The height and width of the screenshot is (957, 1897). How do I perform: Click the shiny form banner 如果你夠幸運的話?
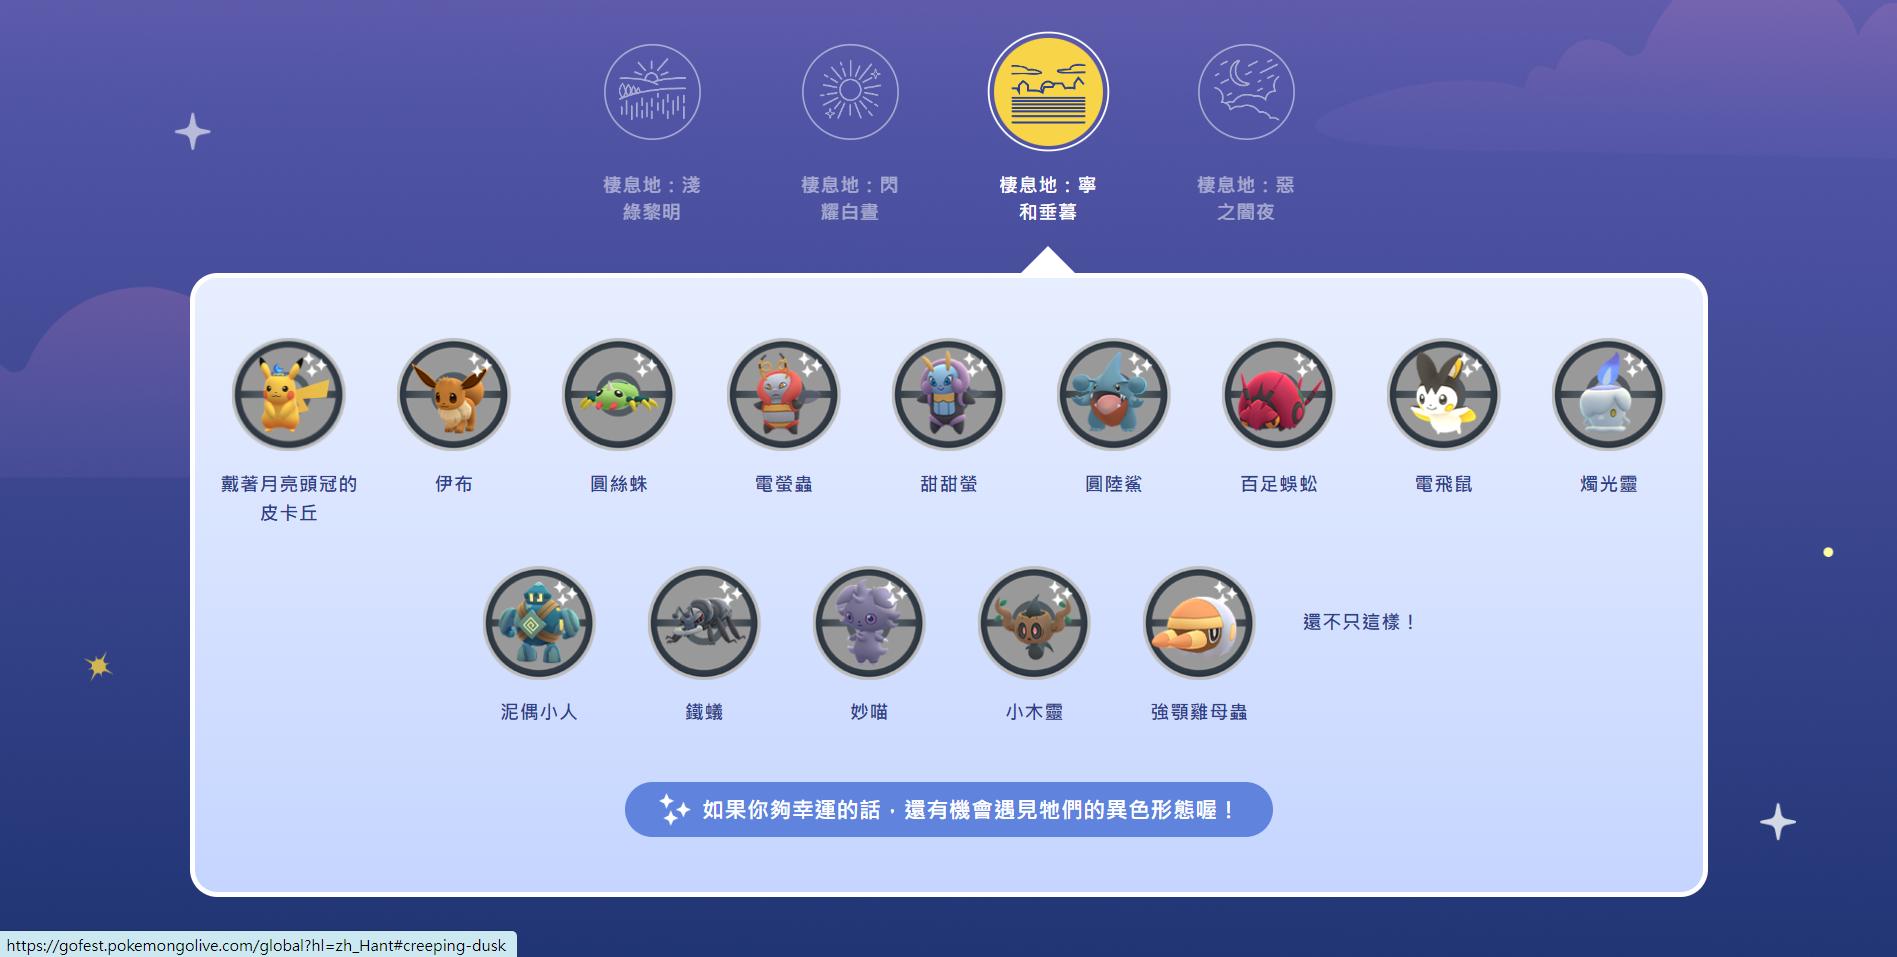[948, 809]
